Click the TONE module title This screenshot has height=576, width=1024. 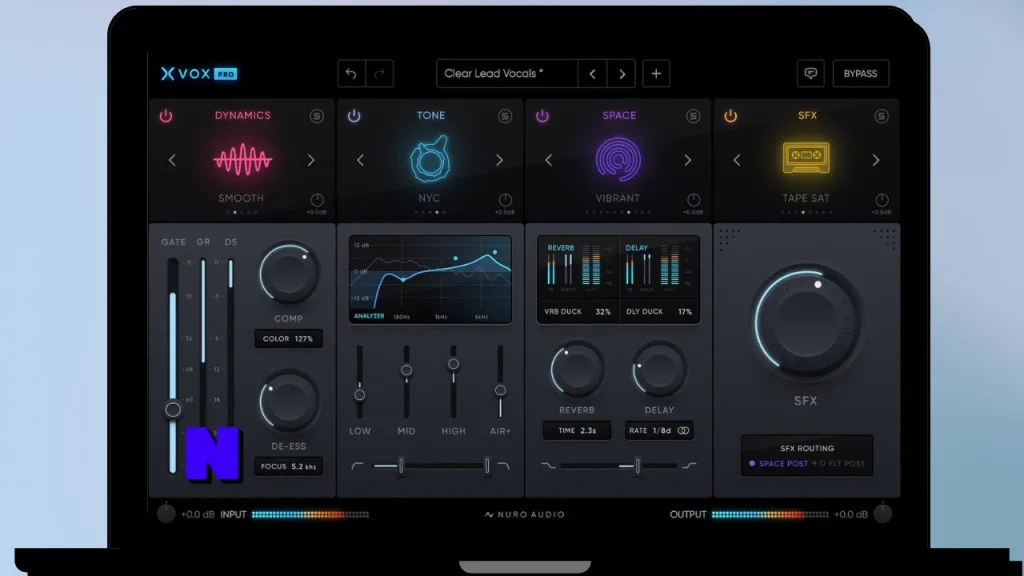coord(430,116)
